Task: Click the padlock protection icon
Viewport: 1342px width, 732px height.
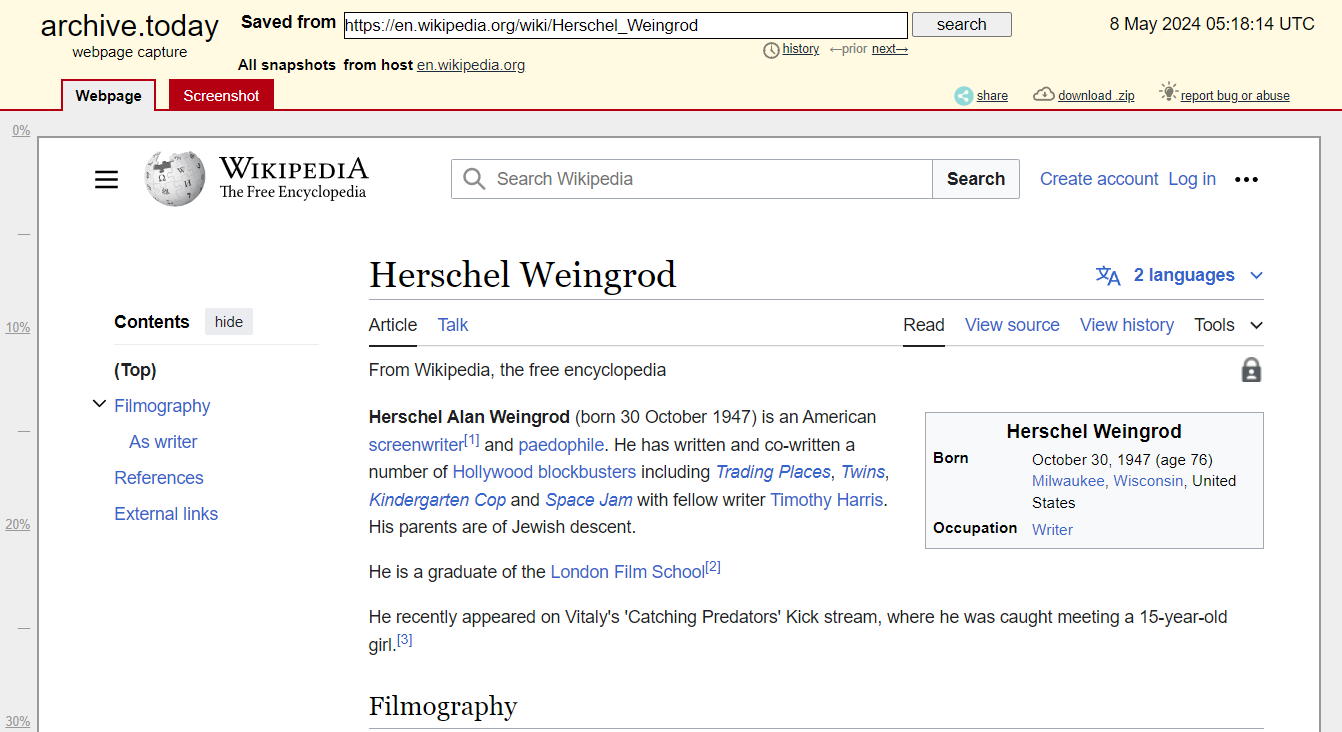Action: (1251, 370)
